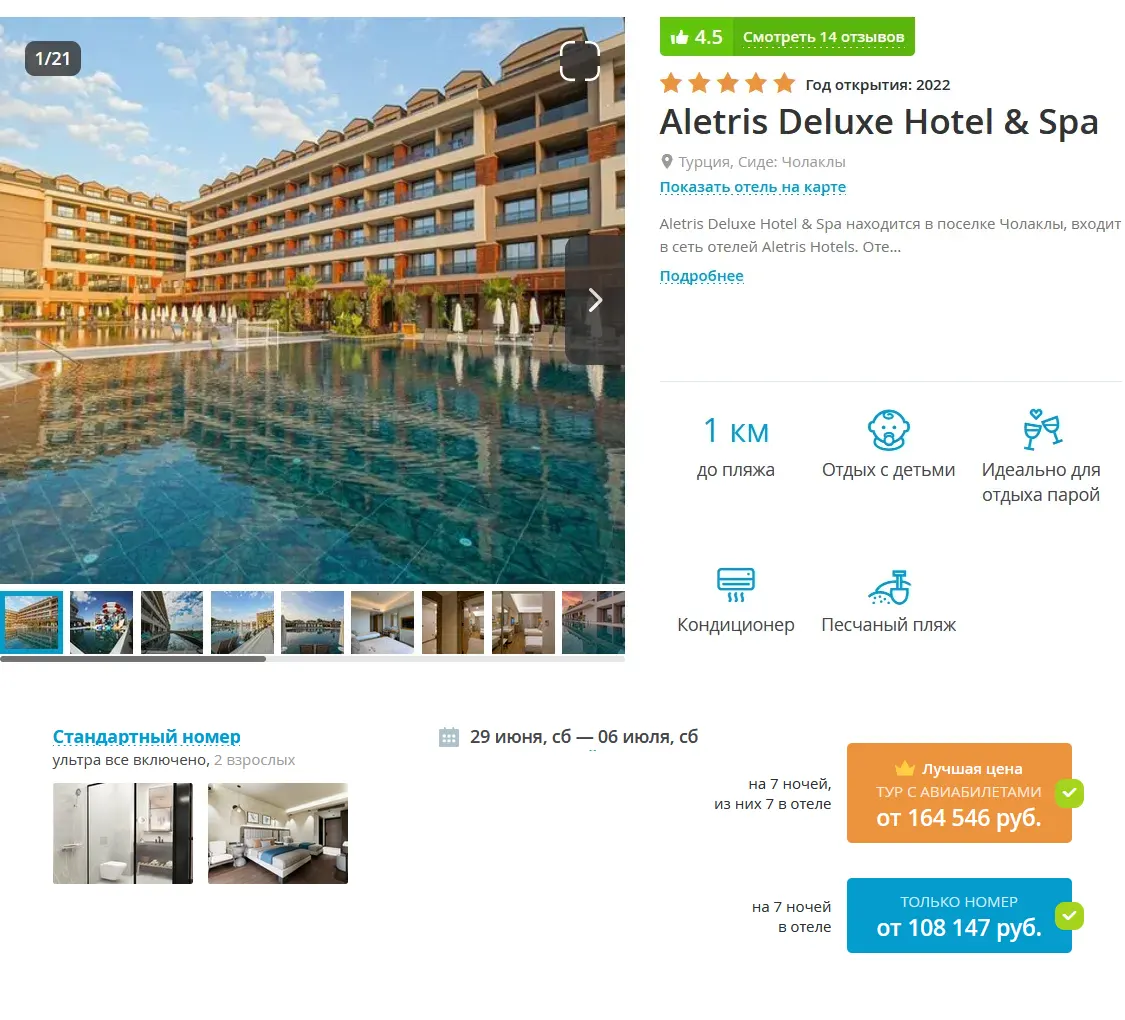Click the sandy beach shovel icon
Viewport: 1125px width, 1020px height.
pyautogui.click(x=890, y=587)
